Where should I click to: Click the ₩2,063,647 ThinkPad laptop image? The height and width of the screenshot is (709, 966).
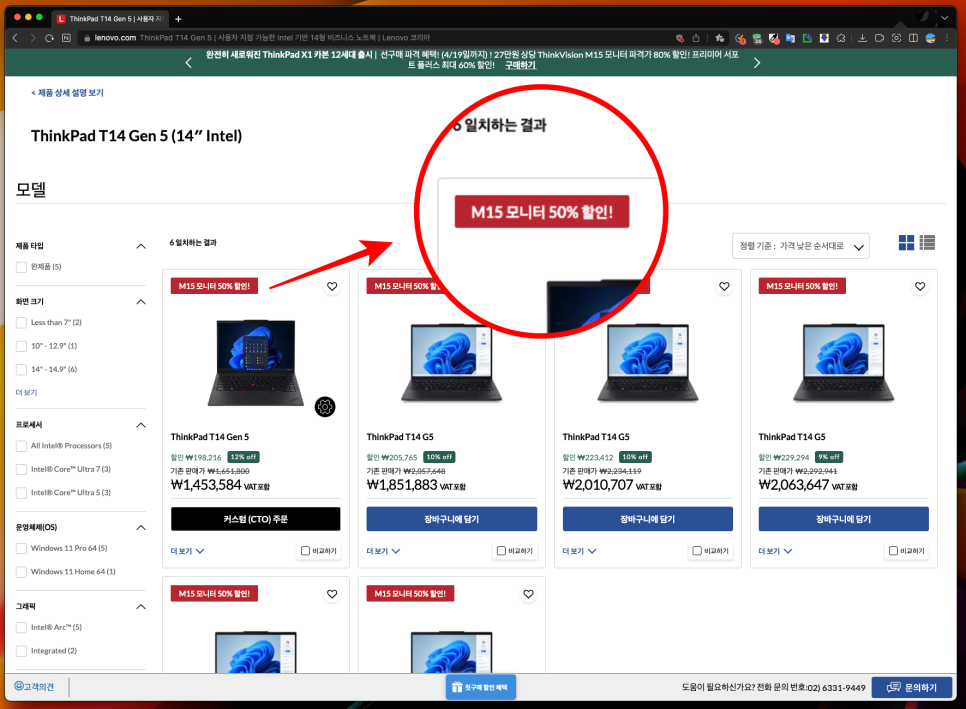click(843, 363)
